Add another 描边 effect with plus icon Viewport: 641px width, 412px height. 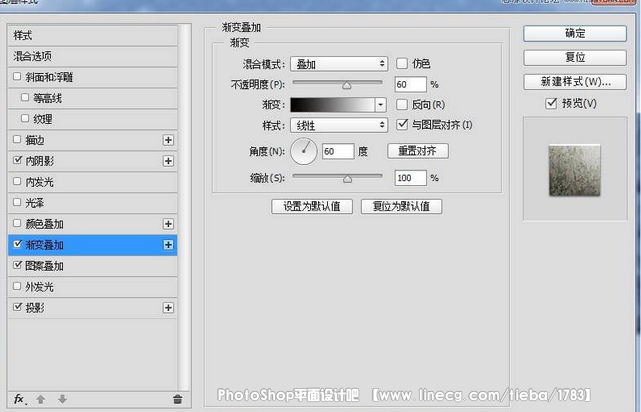click(x=168, y=140)
